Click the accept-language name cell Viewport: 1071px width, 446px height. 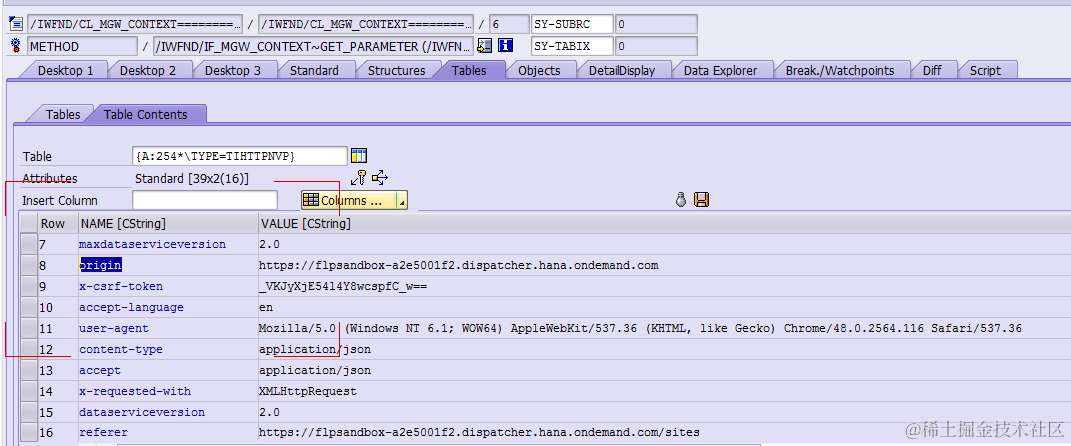point(168,307)
